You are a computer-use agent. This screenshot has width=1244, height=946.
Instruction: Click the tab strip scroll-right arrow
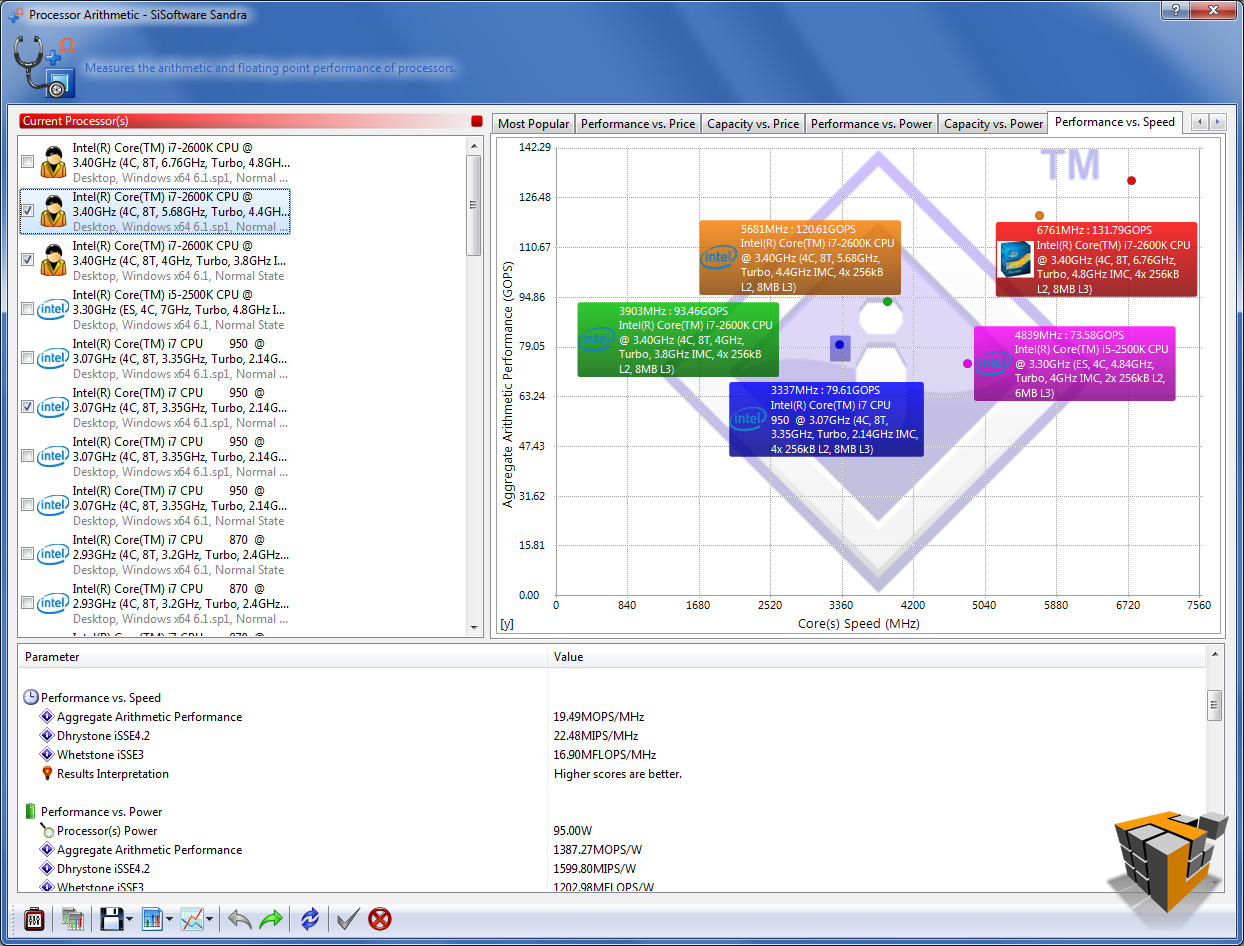coord(1217,122)
